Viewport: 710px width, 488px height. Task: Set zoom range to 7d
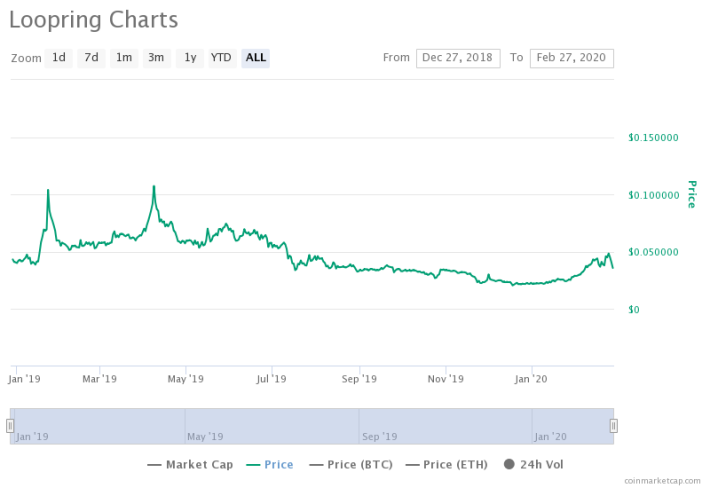coord(91,58)
